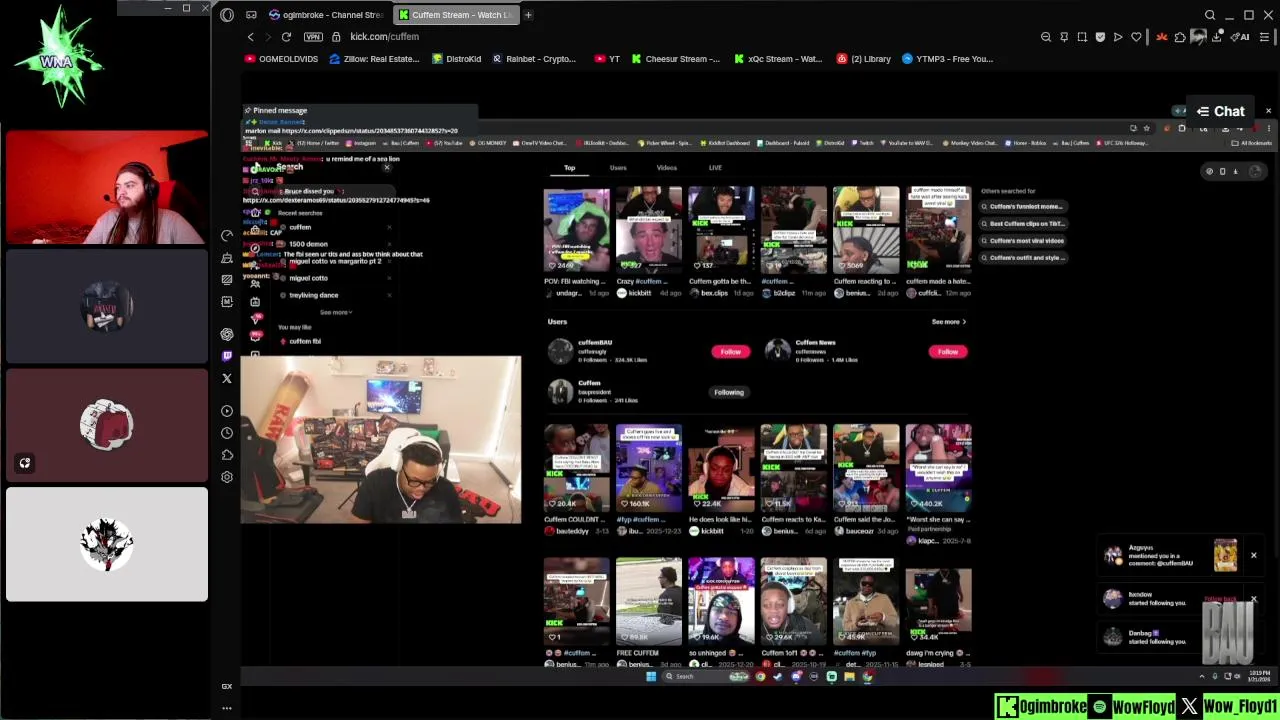Switch to the ogimbroke Channel Stream tab

pyautogui.click(x=326, y=15)
